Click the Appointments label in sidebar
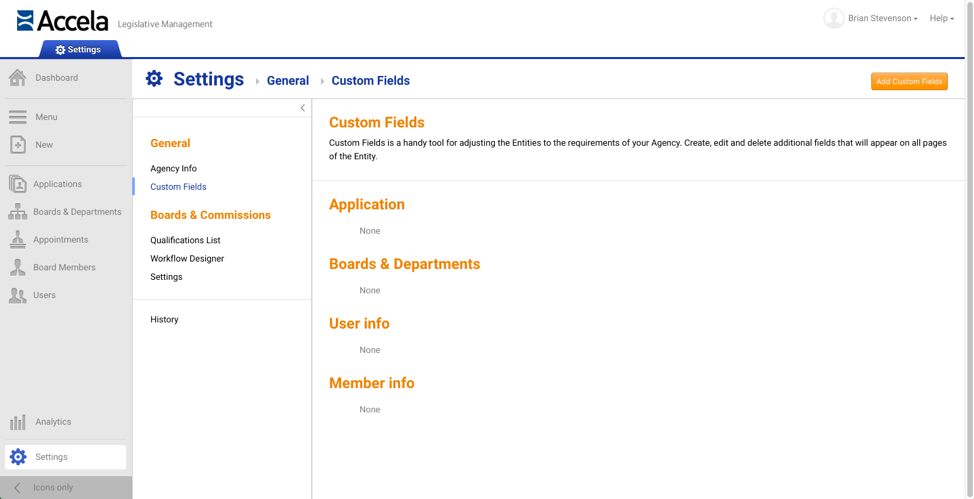 [61, 239]
